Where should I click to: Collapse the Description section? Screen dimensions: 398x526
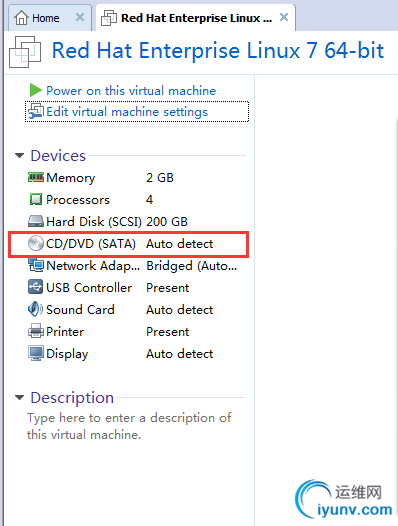(x=19, y=398)
